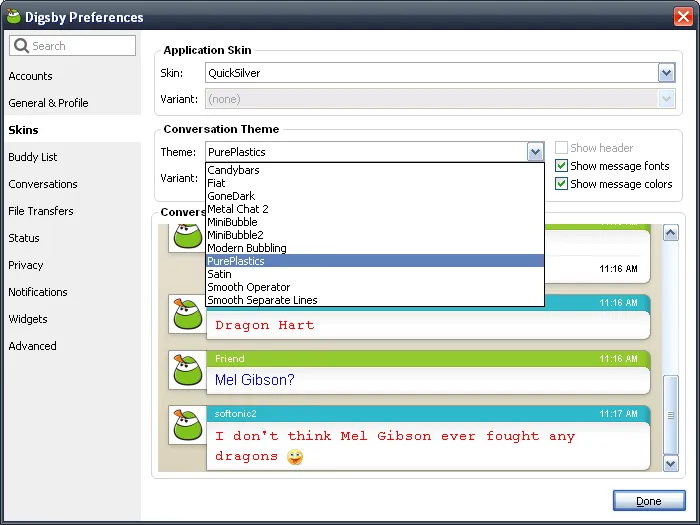Choose Fiat theme from list
This screenshot has height=525, width=700.
(375, 183)
